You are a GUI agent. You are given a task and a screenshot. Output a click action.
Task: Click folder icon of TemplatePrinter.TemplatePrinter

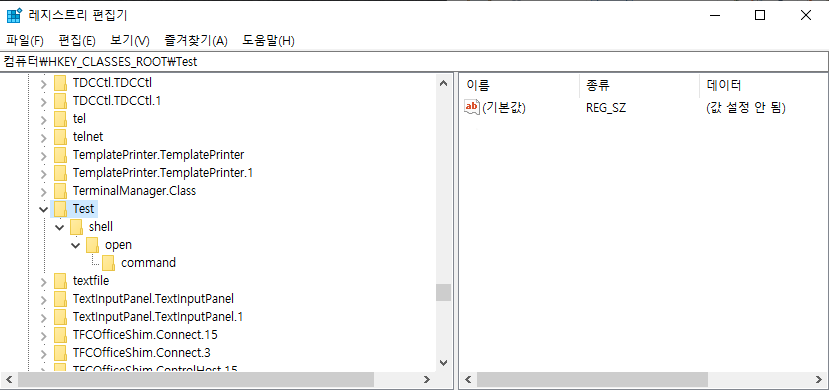[61, 155]
